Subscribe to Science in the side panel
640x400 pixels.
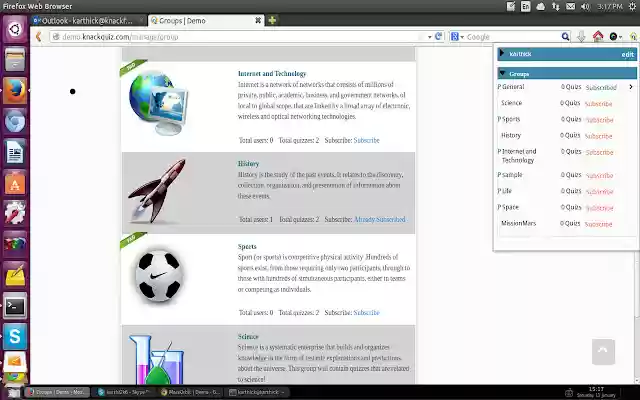pyautogui.click(x=598, y=104)
